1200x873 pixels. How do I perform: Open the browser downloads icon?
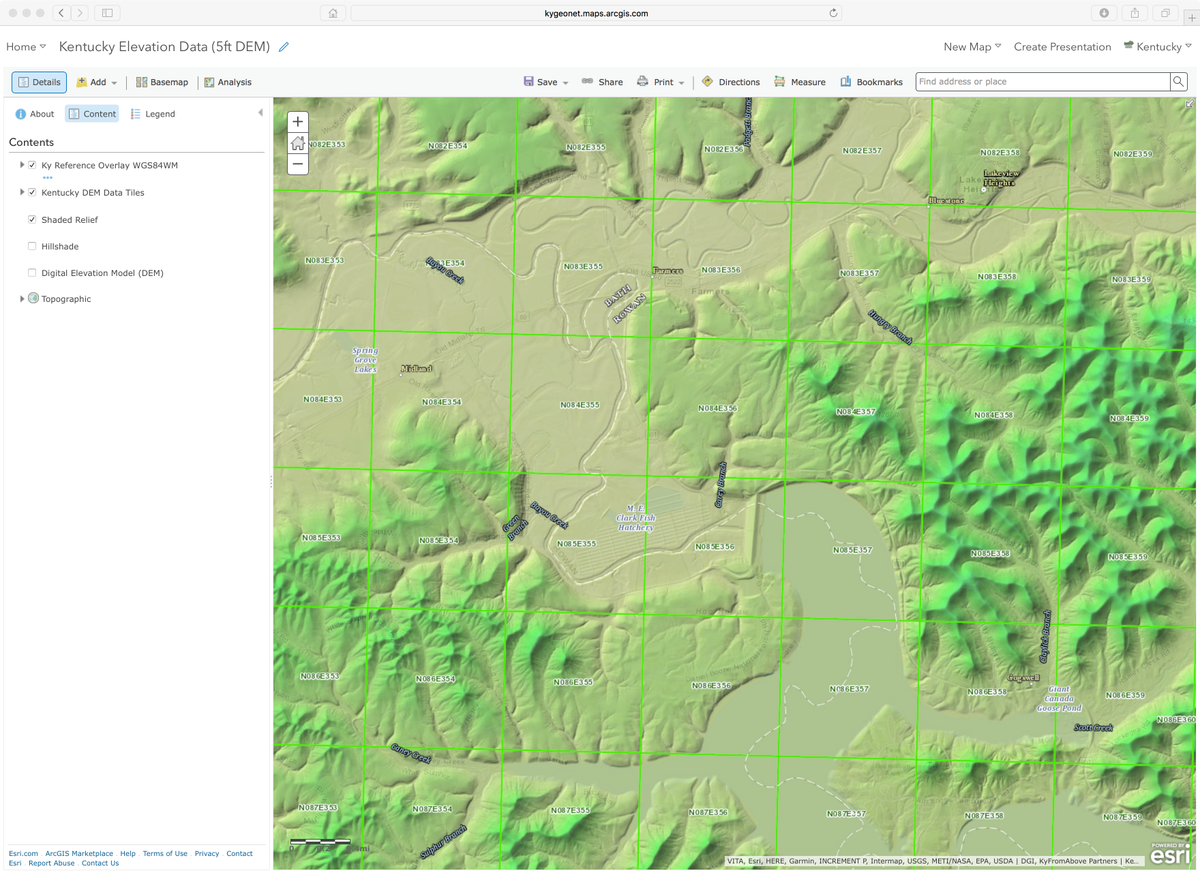click(1104, 13)
